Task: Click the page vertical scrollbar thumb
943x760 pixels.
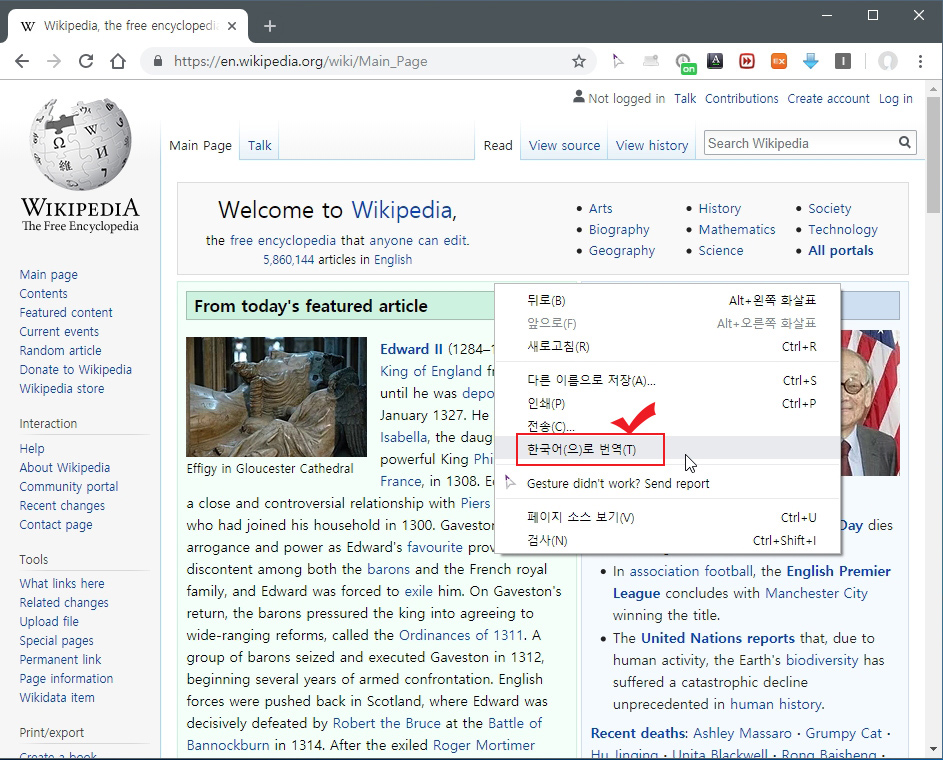Action: [x=933, y=155]
